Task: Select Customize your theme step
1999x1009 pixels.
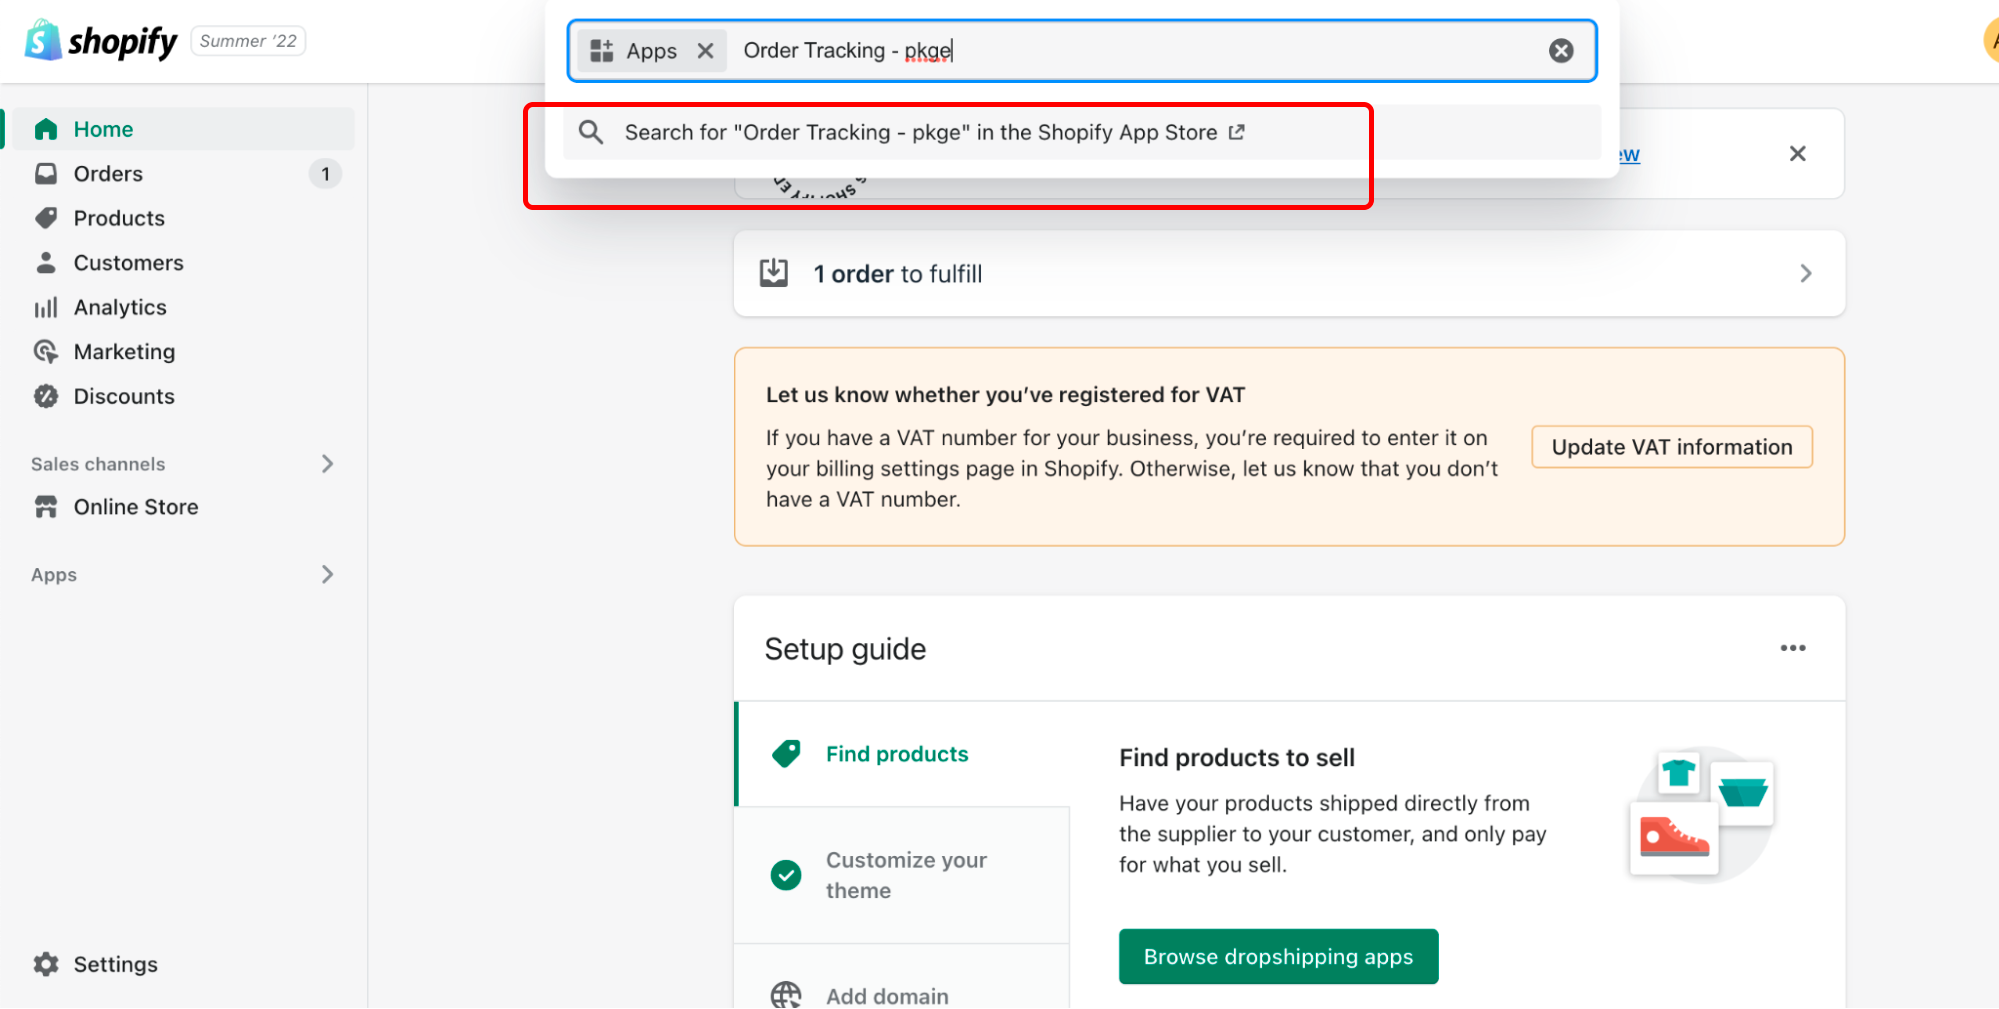Action: coord(903,875)
